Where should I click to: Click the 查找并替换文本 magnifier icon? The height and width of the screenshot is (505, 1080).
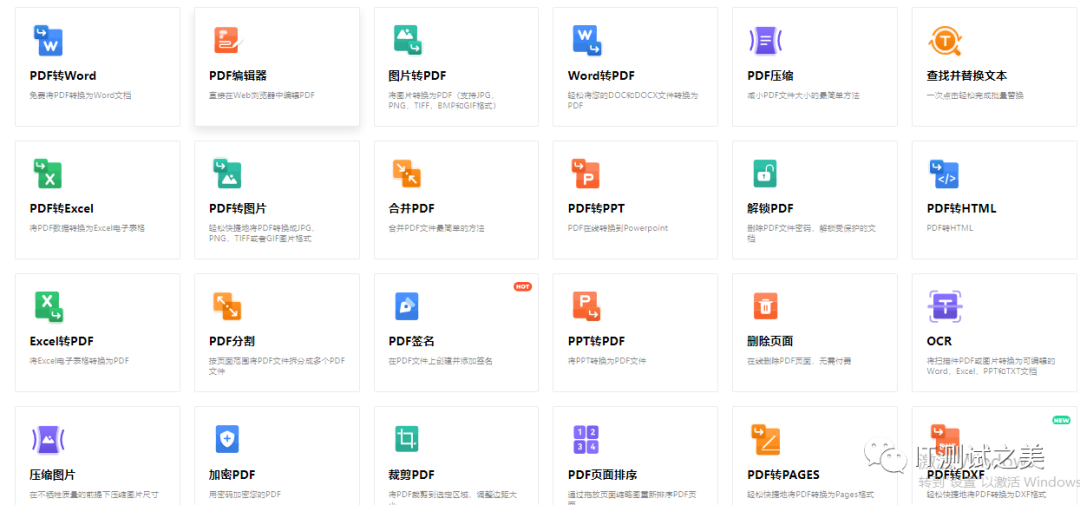944,41
